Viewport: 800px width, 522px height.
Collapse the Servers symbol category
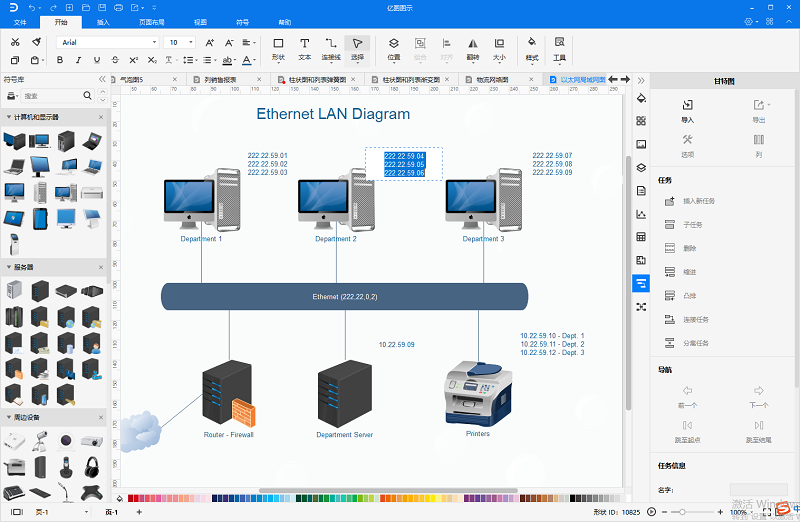[9, 267]
